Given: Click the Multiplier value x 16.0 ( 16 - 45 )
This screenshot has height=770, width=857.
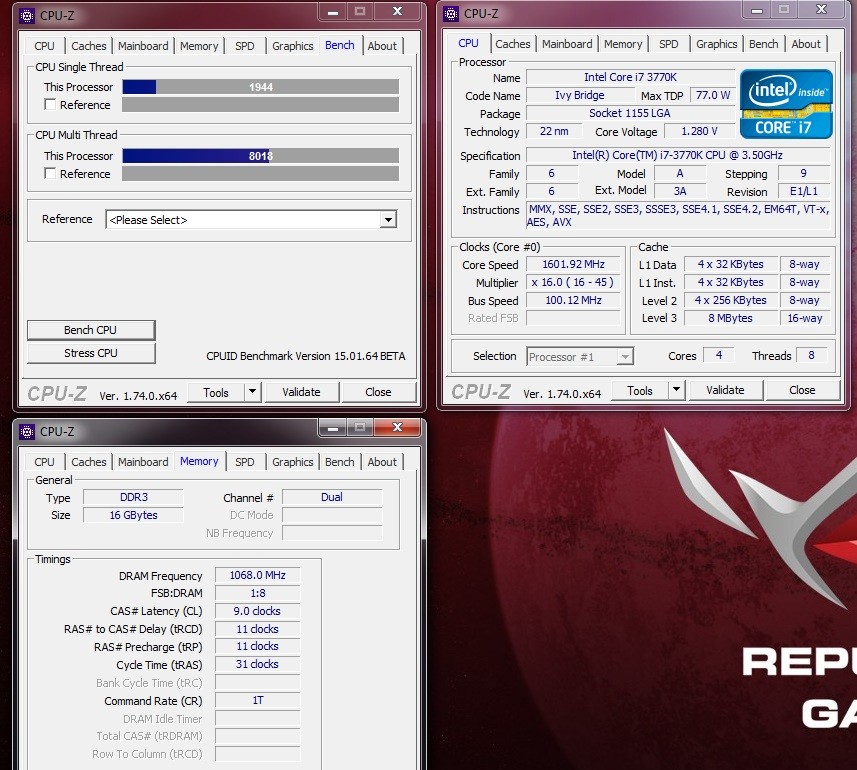Looking at the screenshot, I should pos(573,283).
